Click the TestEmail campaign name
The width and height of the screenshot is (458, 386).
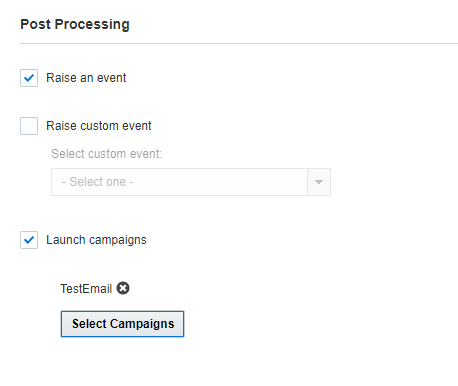click(86, 289)
